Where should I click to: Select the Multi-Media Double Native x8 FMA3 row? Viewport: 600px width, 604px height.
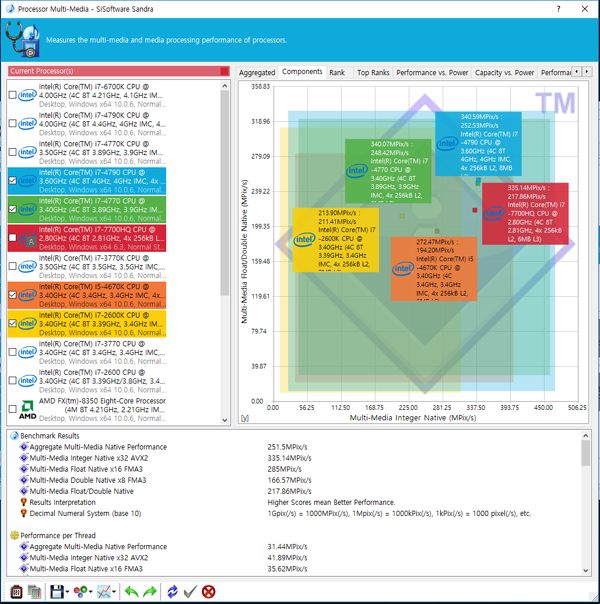coord(295,480)
